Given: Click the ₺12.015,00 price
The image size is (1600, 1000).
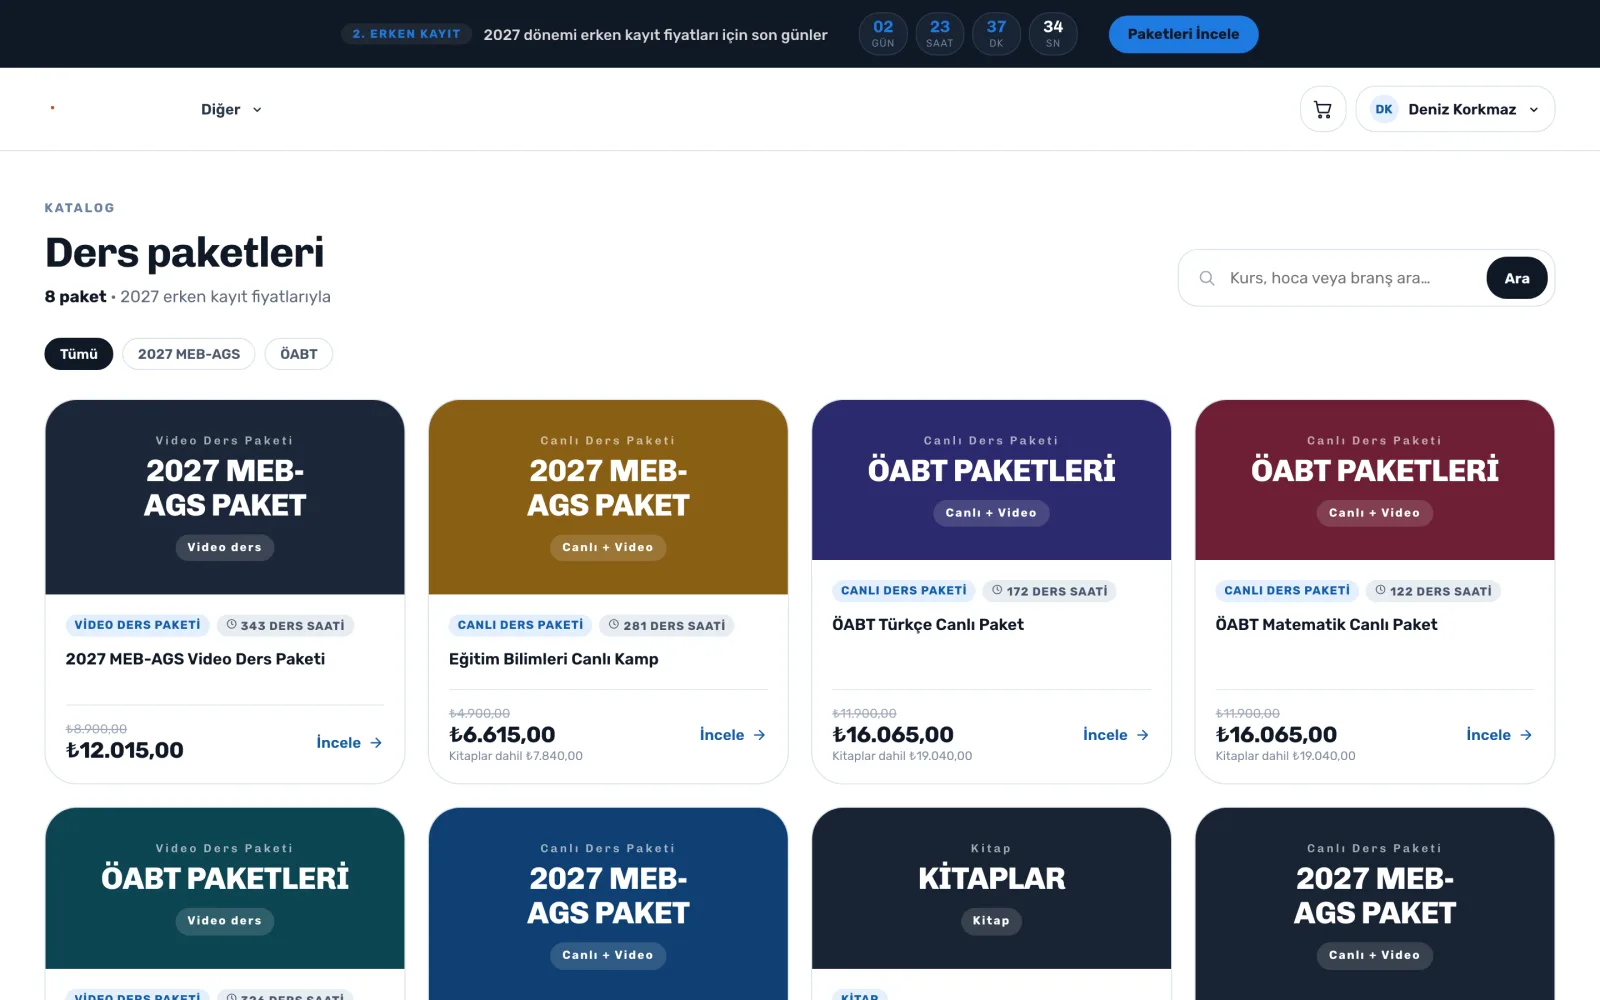Looking at the screenshot, I should pos(125,750).
